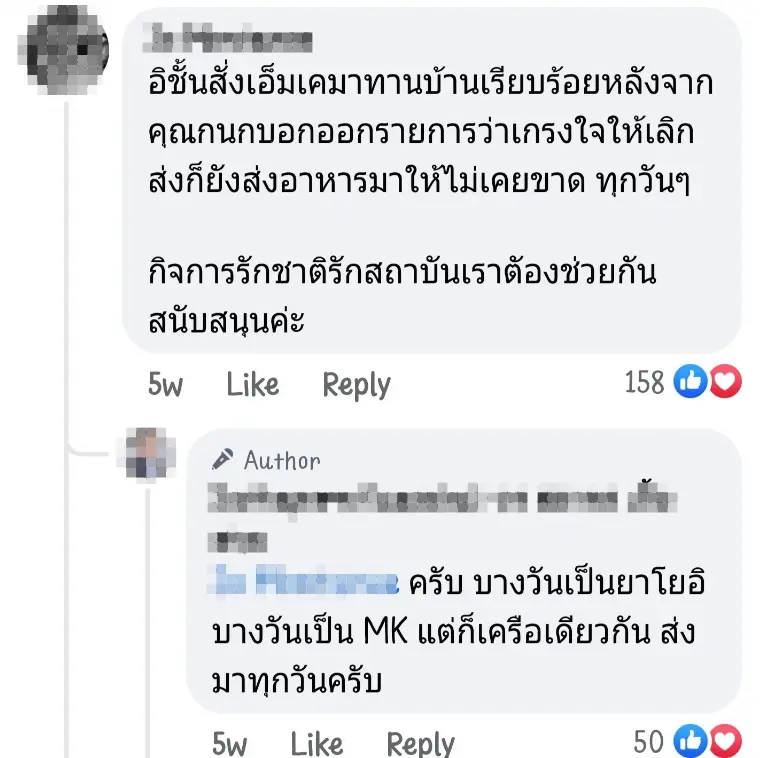Viewport: 764px width, 758px height.
Task: Click the red heart reaction beside 50
Action: pos(725,741)
